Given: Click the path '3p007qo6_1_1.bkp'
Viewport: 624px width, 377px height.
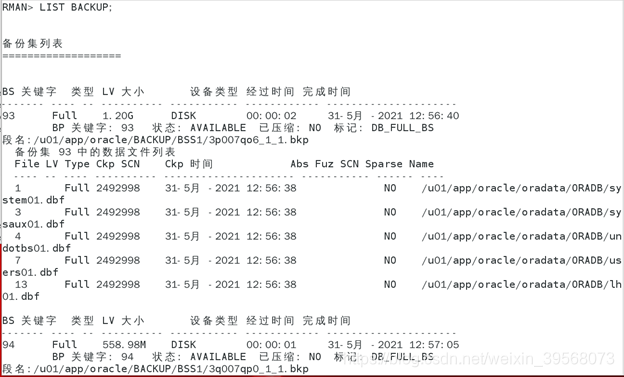Looking at the screenshot, I should point(258,140).
